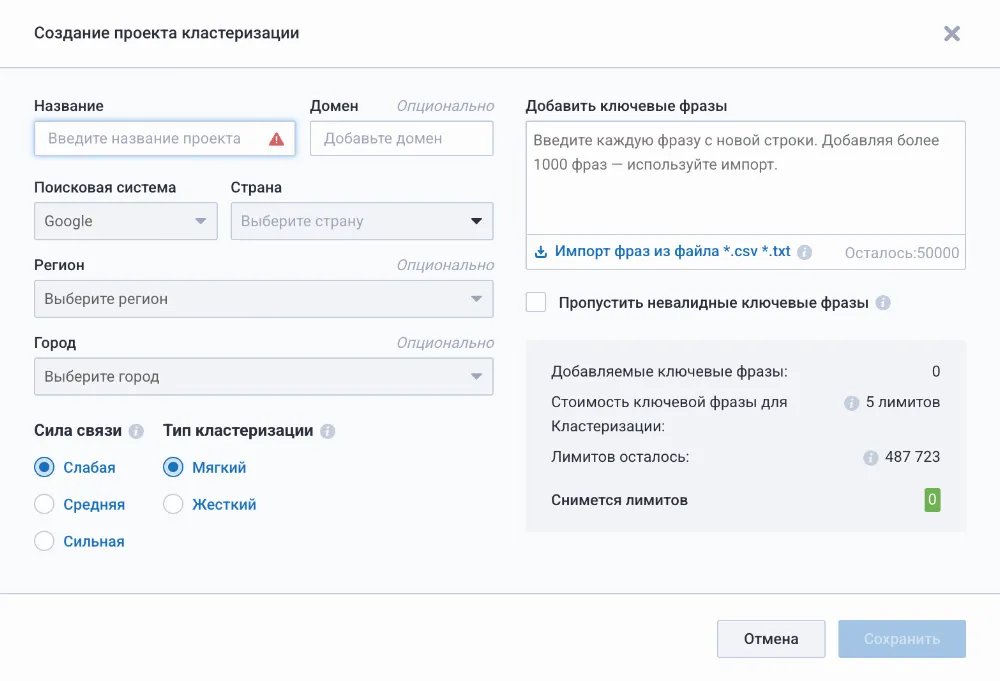Image resolution: width=1000 pixels, height=681 pixels.
Task: Click the key phrases text area
Action: pos(746,178)
